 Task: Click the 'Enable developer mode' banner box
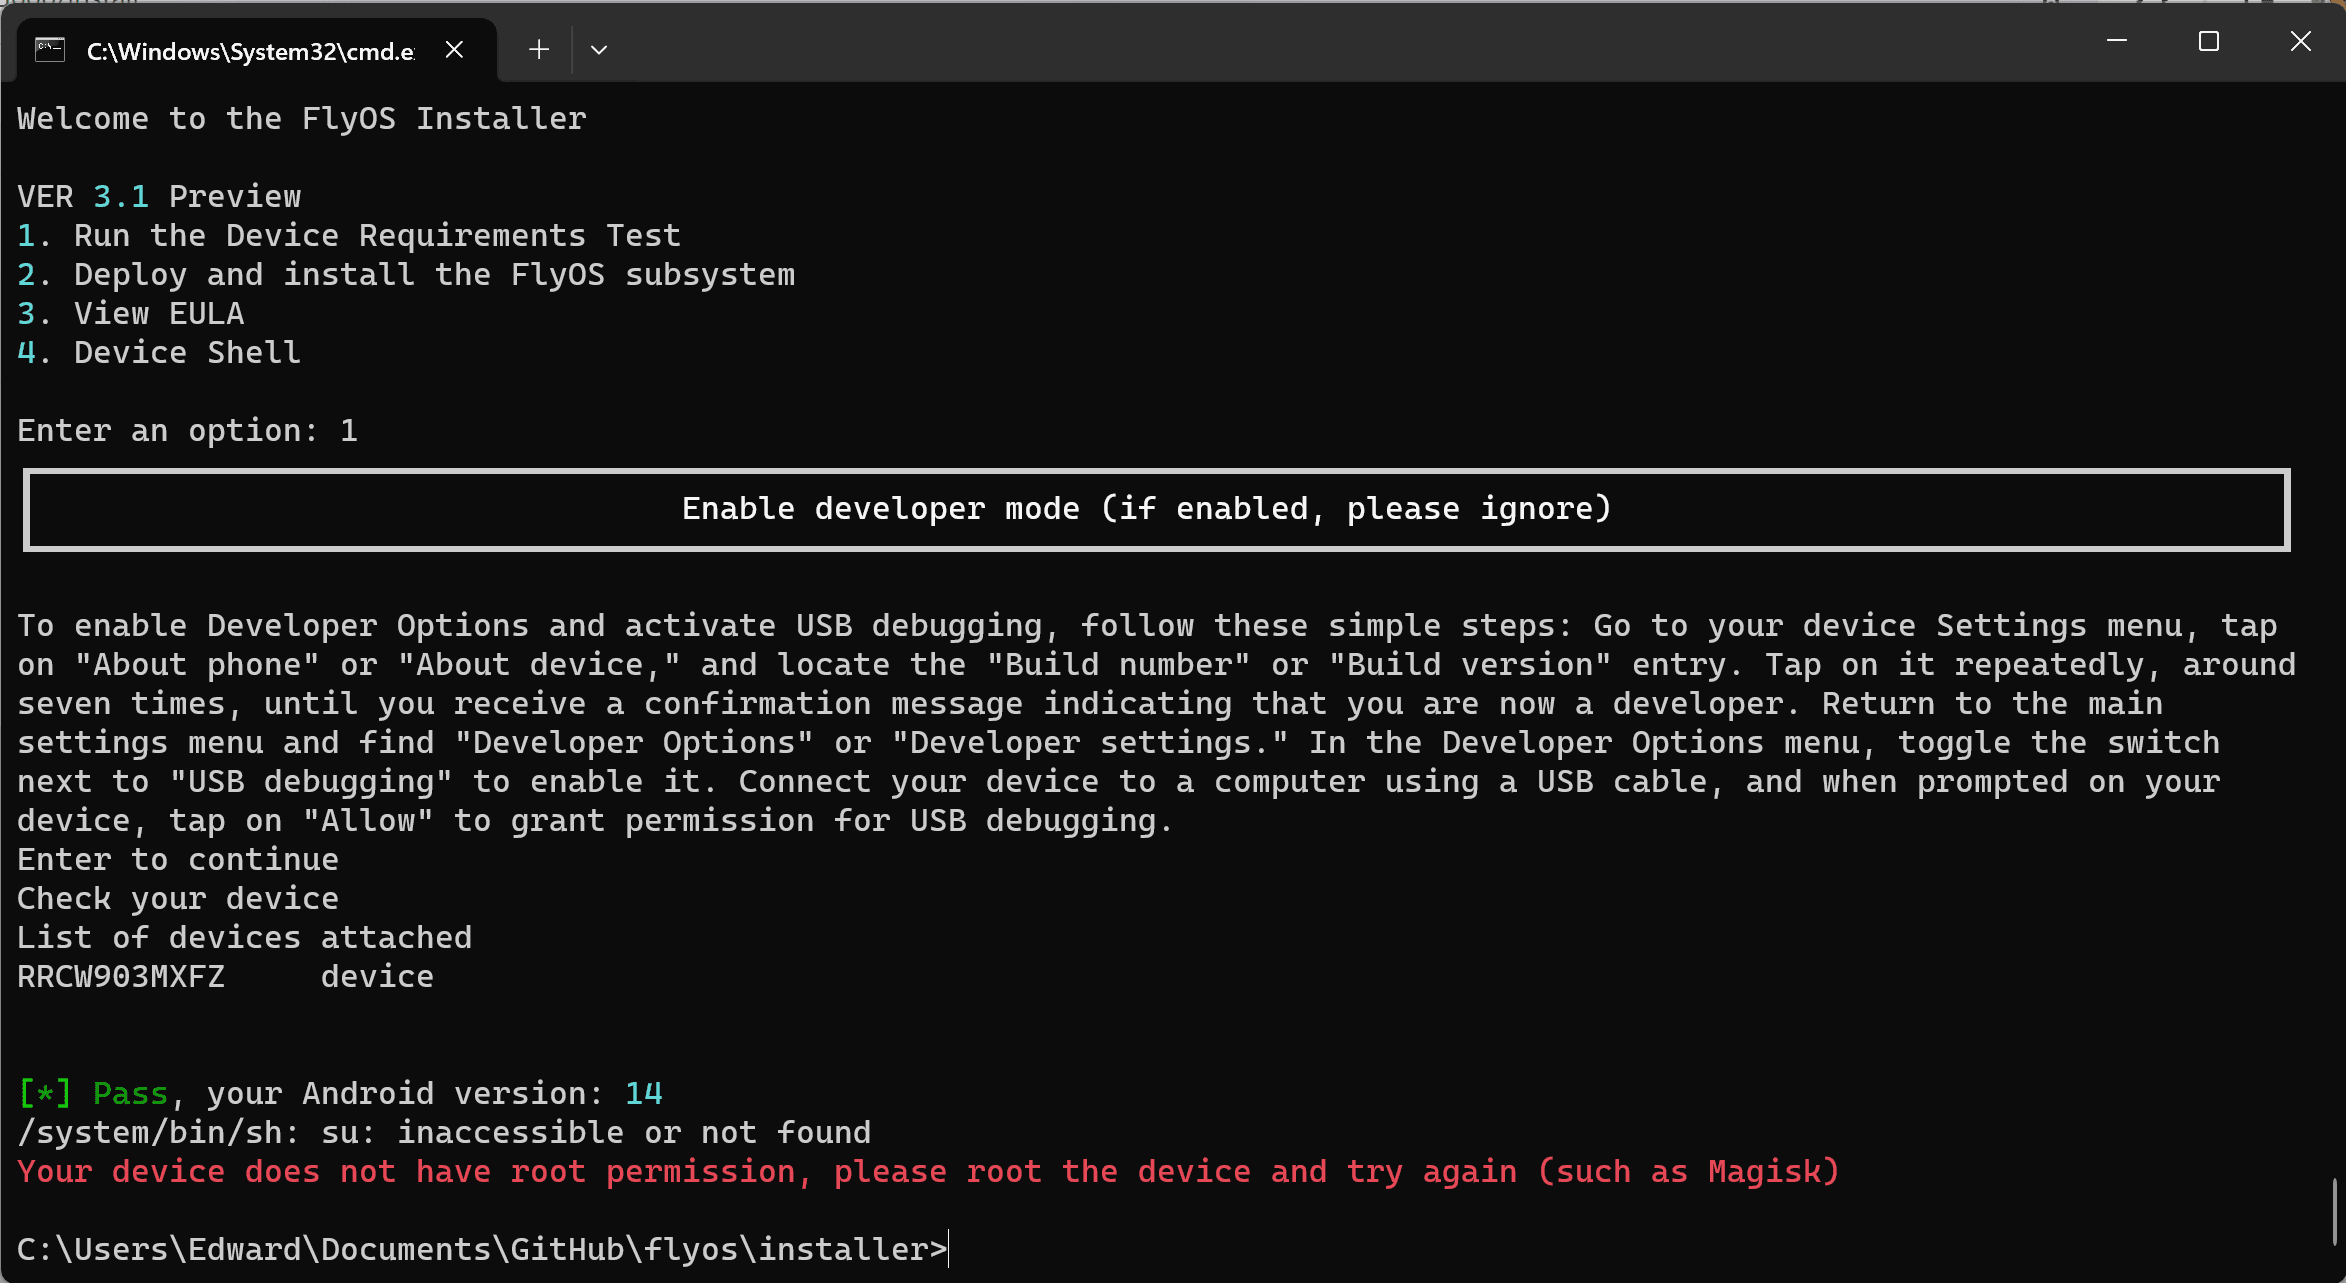pyautogui.click(x=1157, y=510)
